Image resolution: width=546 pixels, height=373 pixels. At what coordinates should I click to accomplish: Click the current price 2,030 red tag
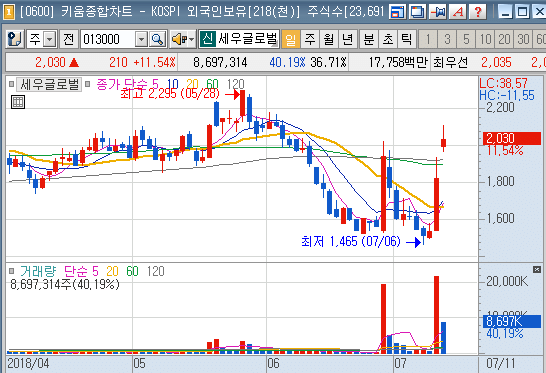(x=512, y=138)
